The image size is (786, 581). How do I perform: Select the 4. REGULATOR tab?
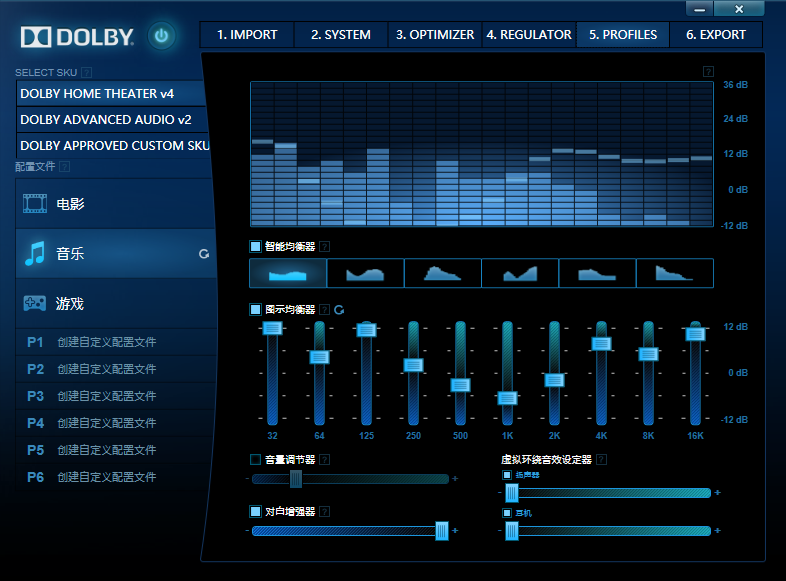click(x=529, y=35)
